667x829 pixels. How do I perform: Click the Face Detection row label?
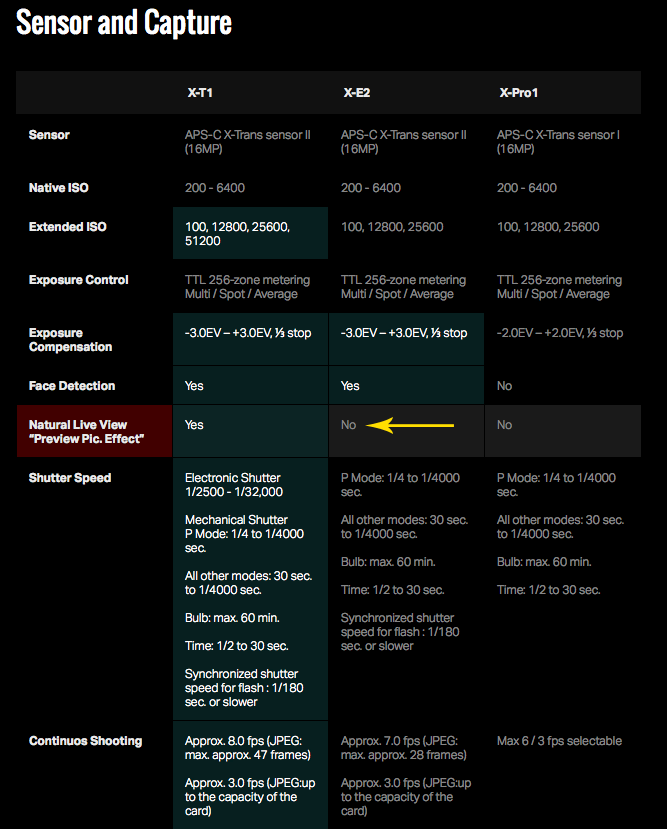pyautogui.click(x=72, y=386)
